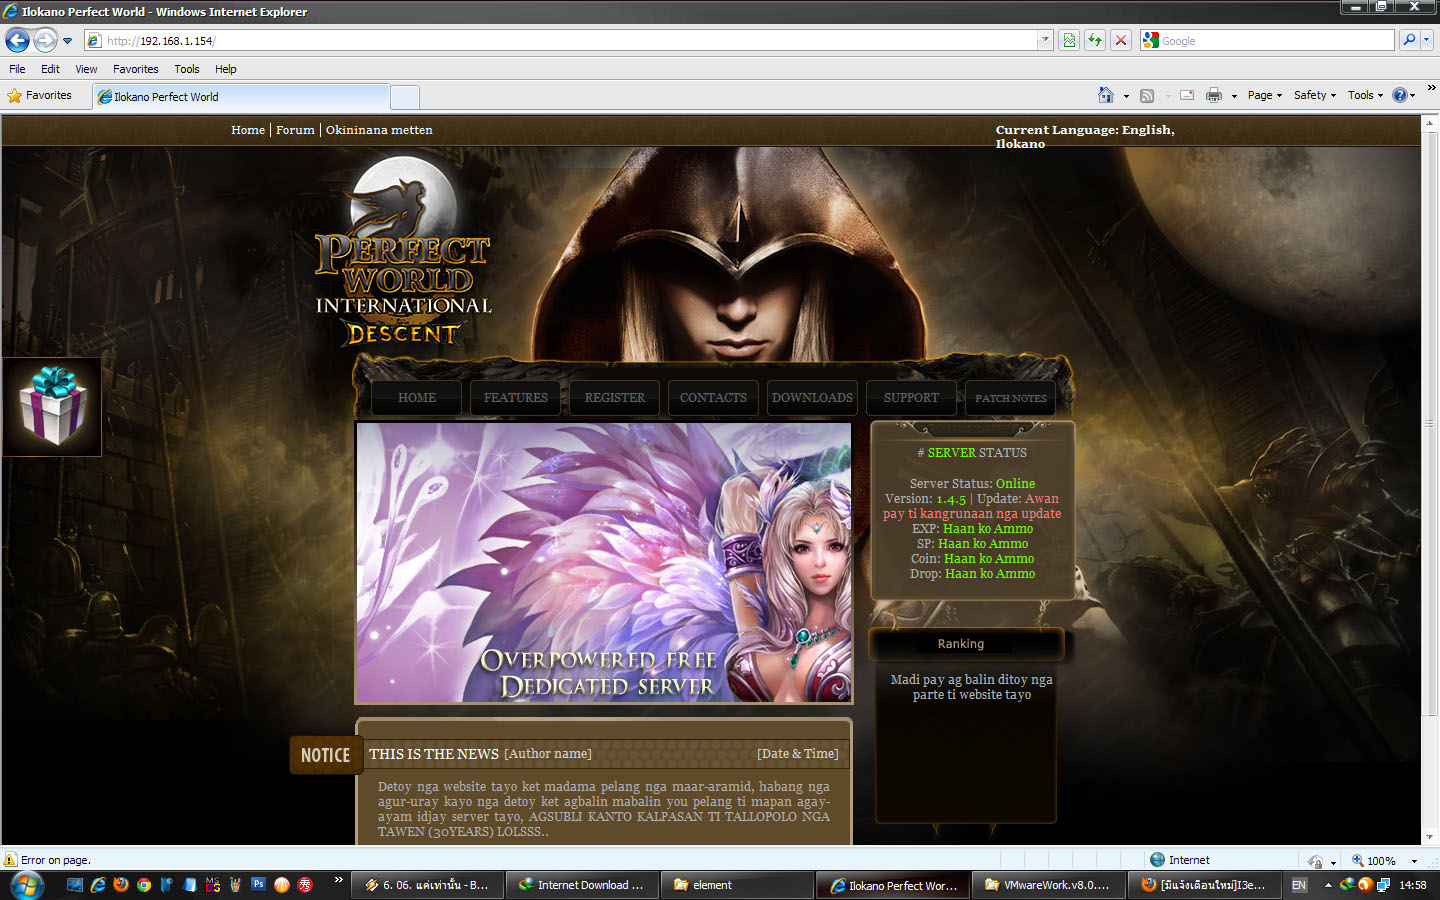This screenshot has width=1440, height=900.
Task: Click the blue Help question mark icon
Action: [1400, 96]
